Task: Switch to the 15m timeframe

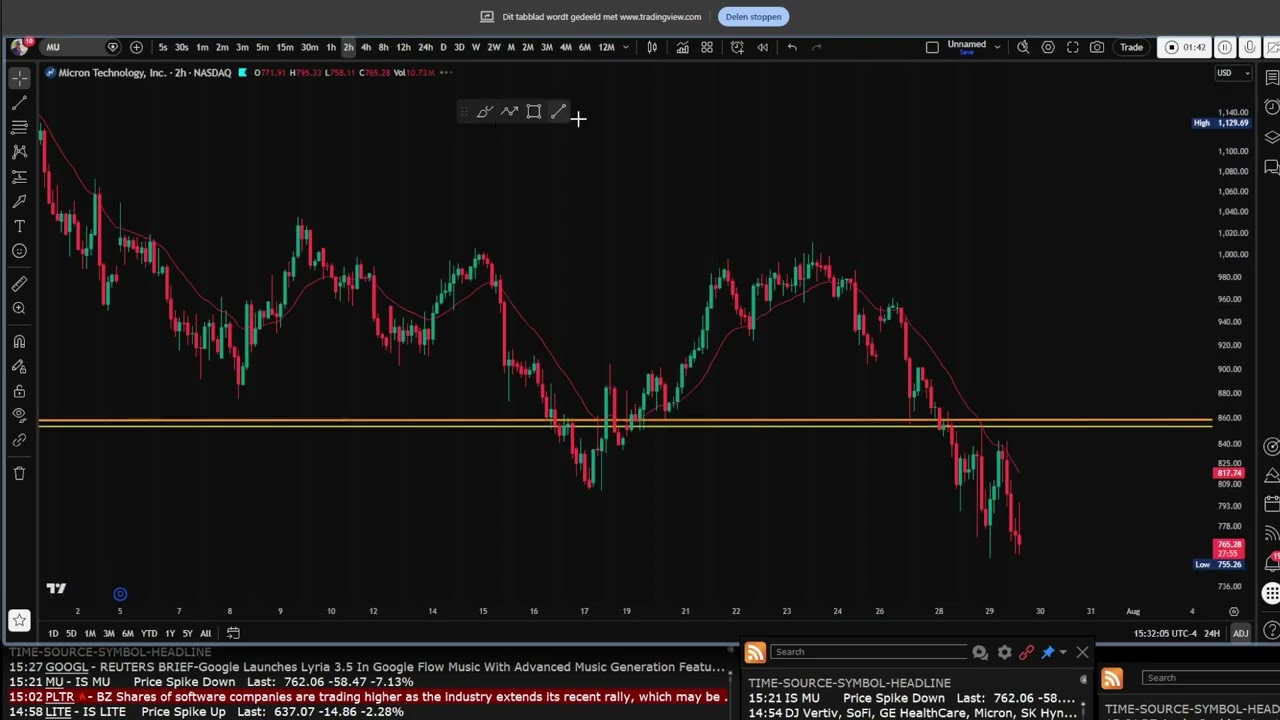Action: (x=285, y=47)
